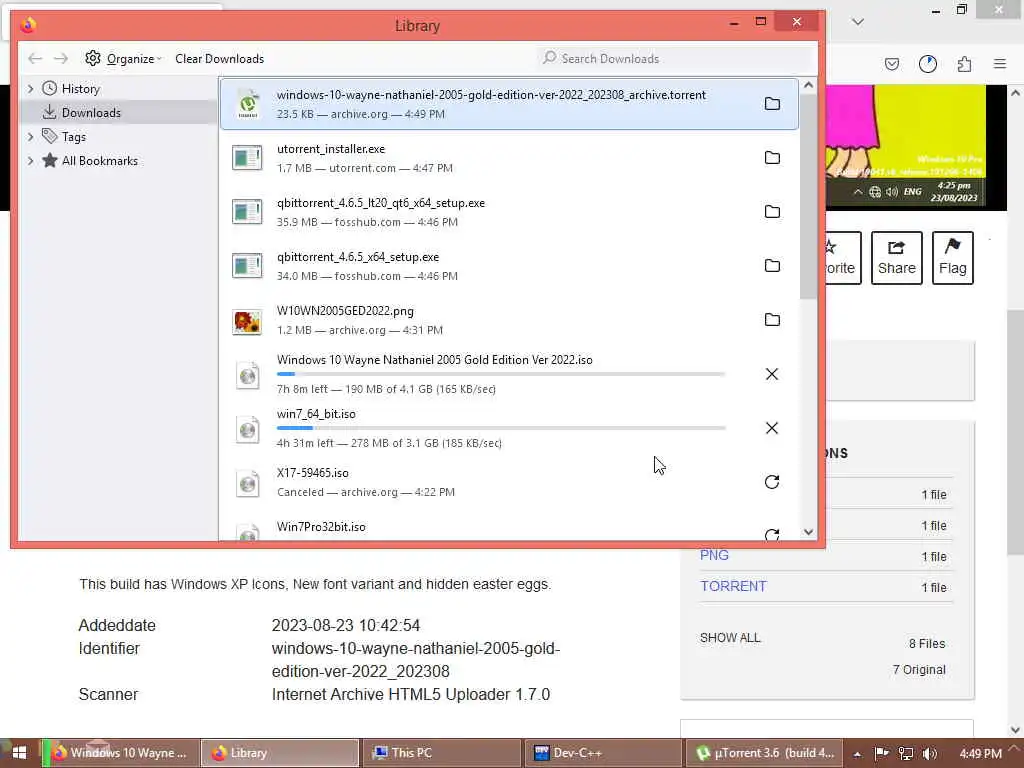This screenshot has width=1024, height=768.
Task: Switch to Library taskbar button
Action: coord(280,753)
